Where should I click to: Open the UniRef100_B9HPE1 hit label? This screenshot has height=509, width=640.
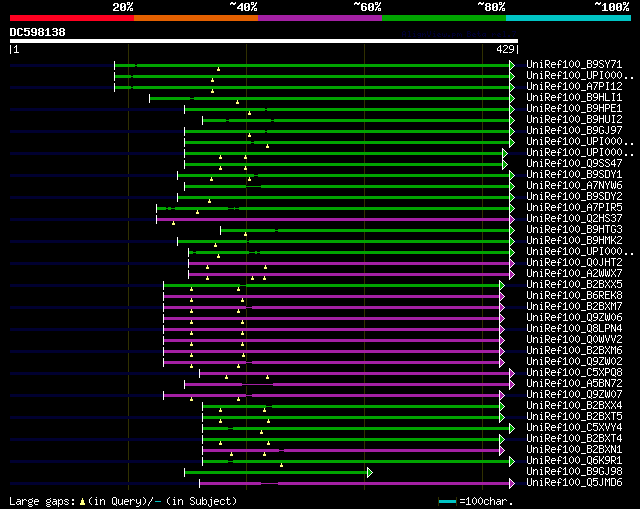[x=574, y=109]
